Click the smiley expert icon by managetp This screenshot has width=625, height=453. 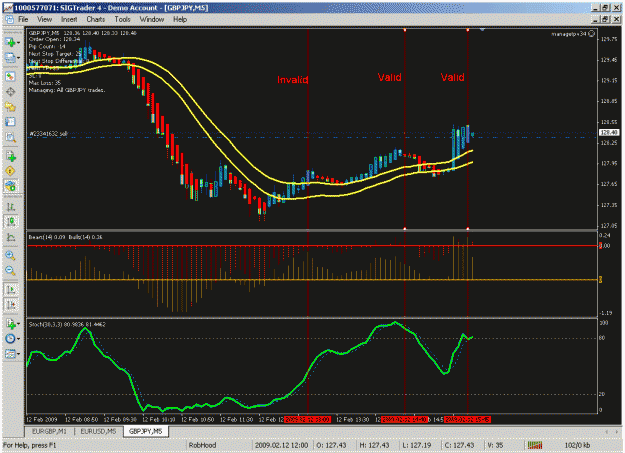(592, 34)
